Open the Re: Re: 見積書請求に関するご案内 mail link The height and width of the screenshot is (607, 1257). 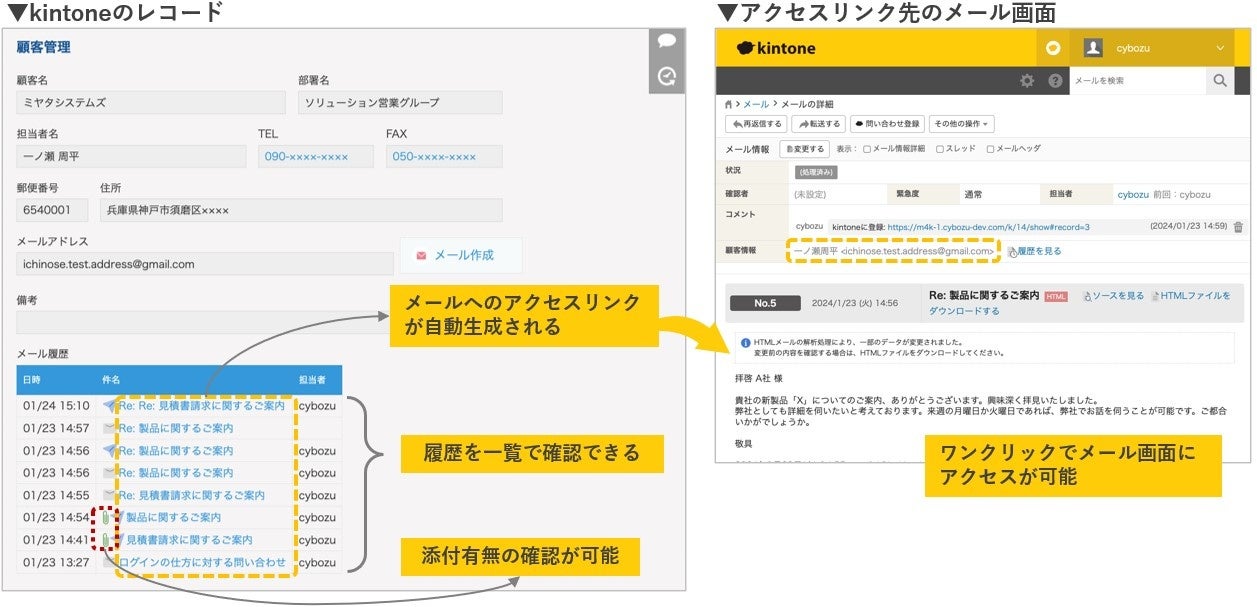pyautogui.click(x=202, y=406)
